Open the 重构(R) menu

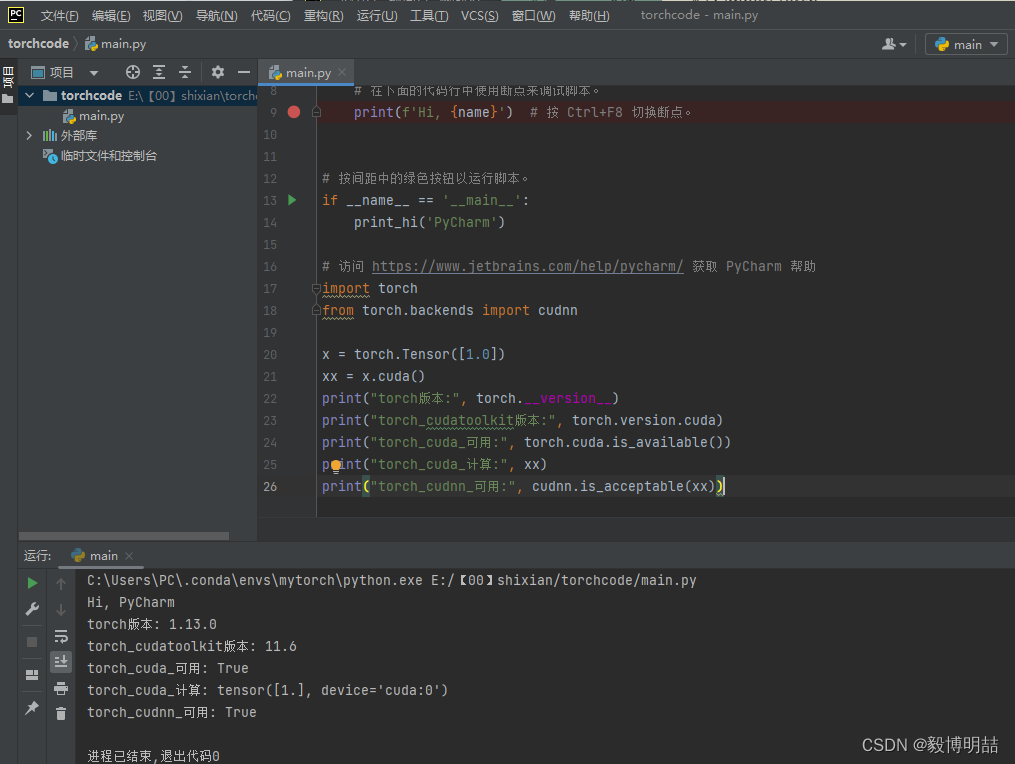pyautogui.click(x=324, y=16)
